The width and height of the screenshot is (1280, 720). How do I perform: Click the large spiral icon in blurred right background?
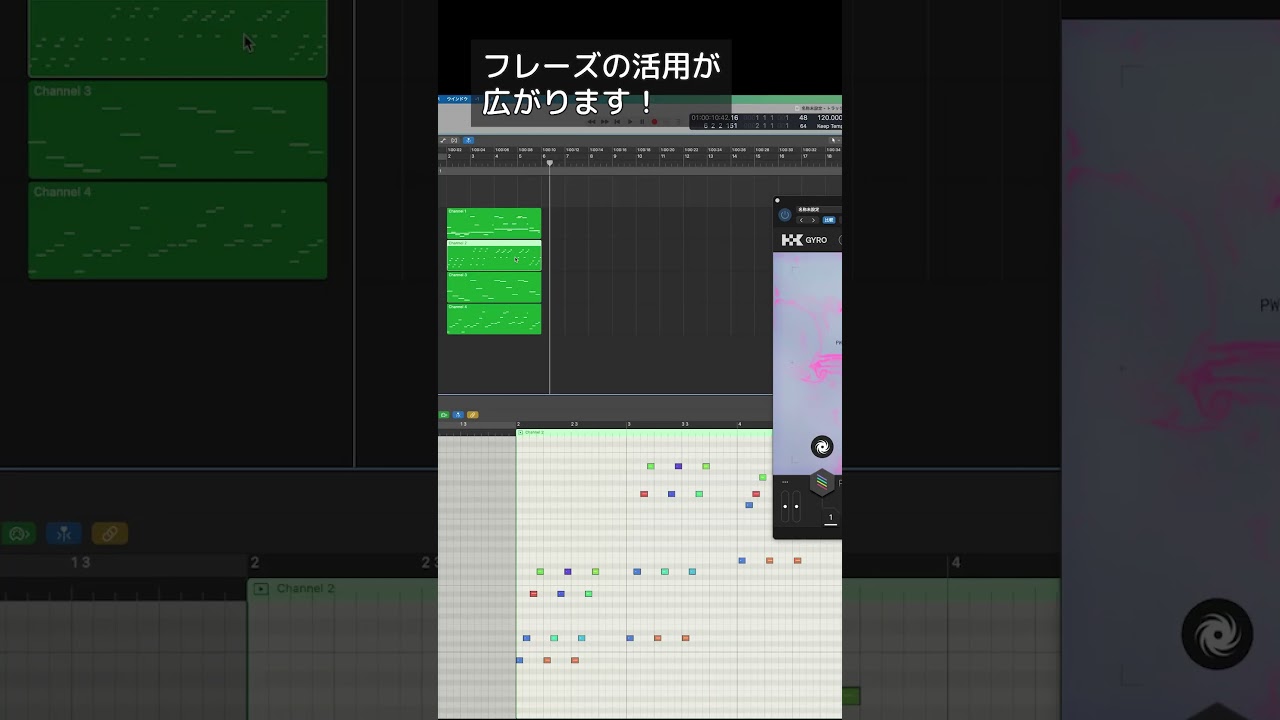pyautogui.click(x=1217, y=634)
